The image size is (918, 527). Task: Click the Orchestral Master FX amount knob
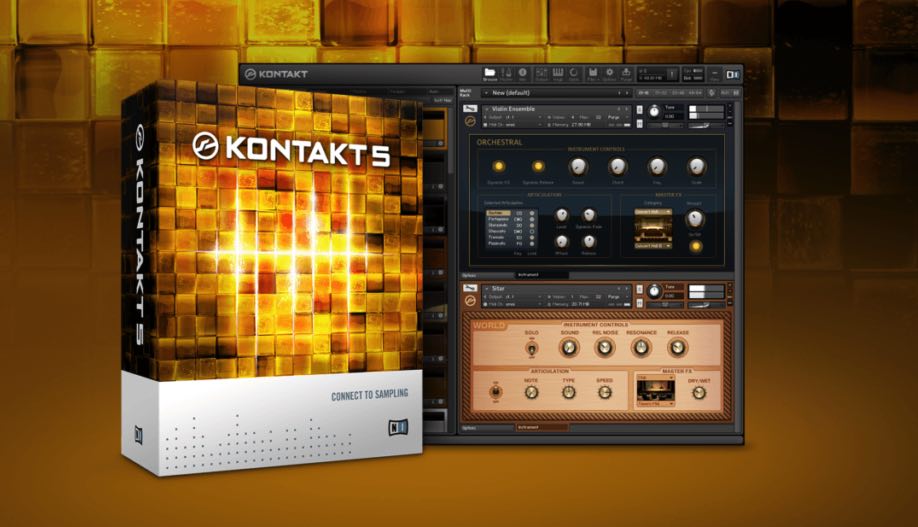[x=695, y=219]
